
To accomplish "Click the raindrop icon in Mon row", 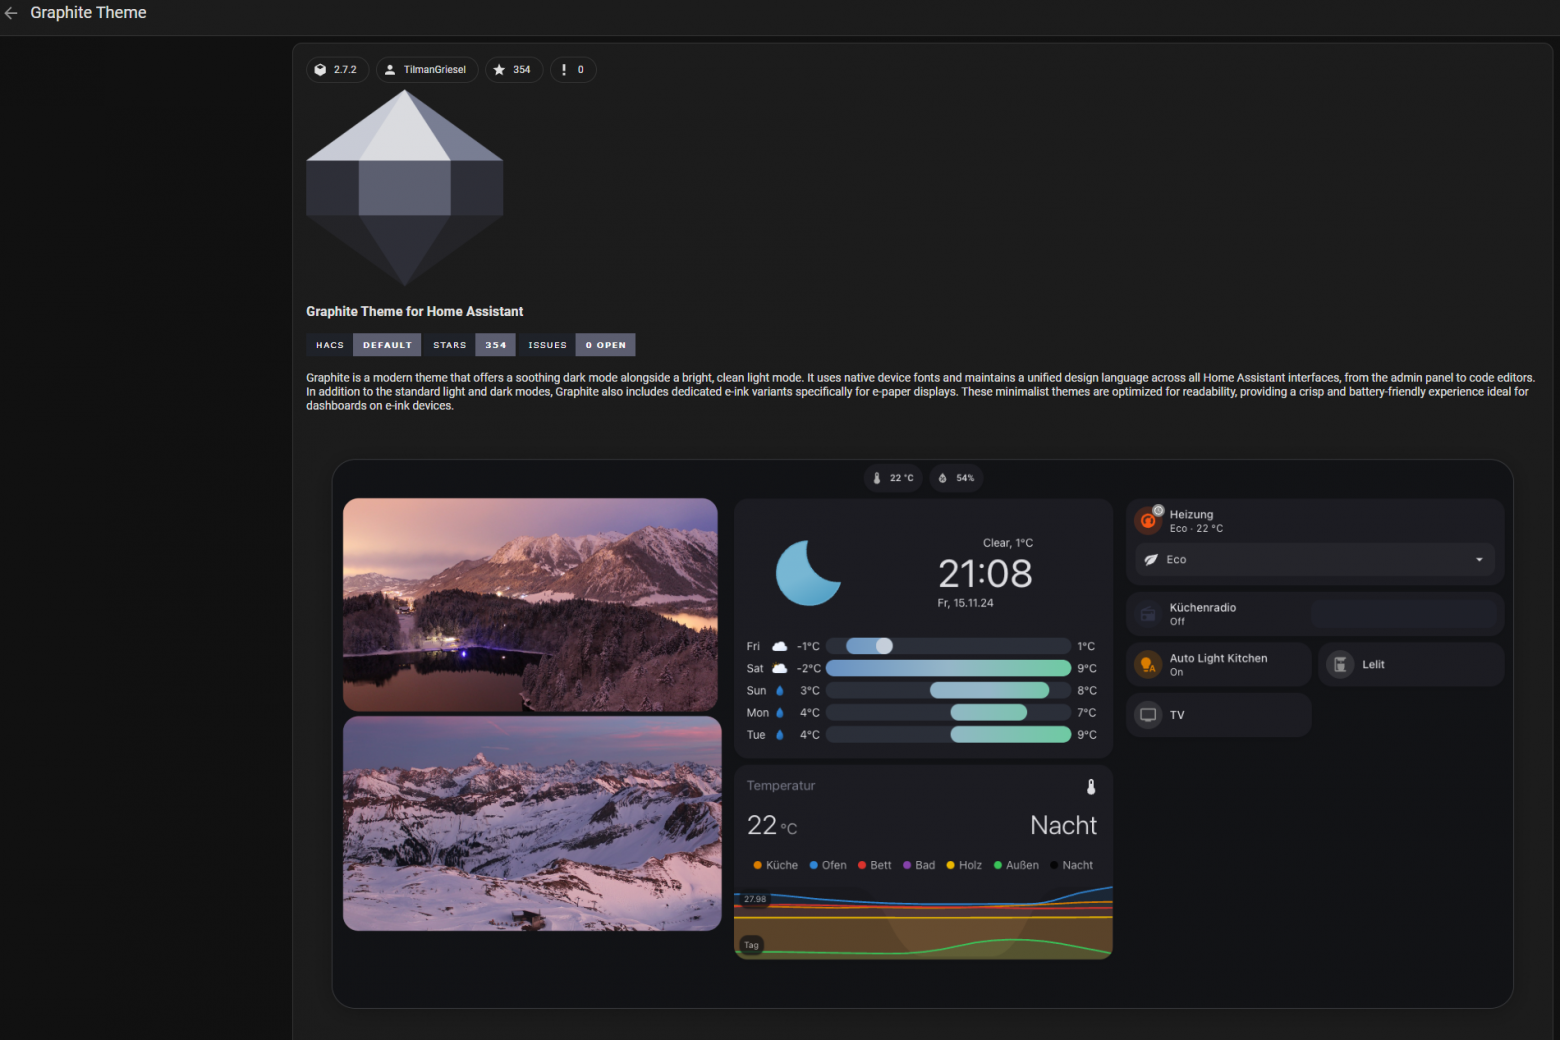I will pos(780,713).
